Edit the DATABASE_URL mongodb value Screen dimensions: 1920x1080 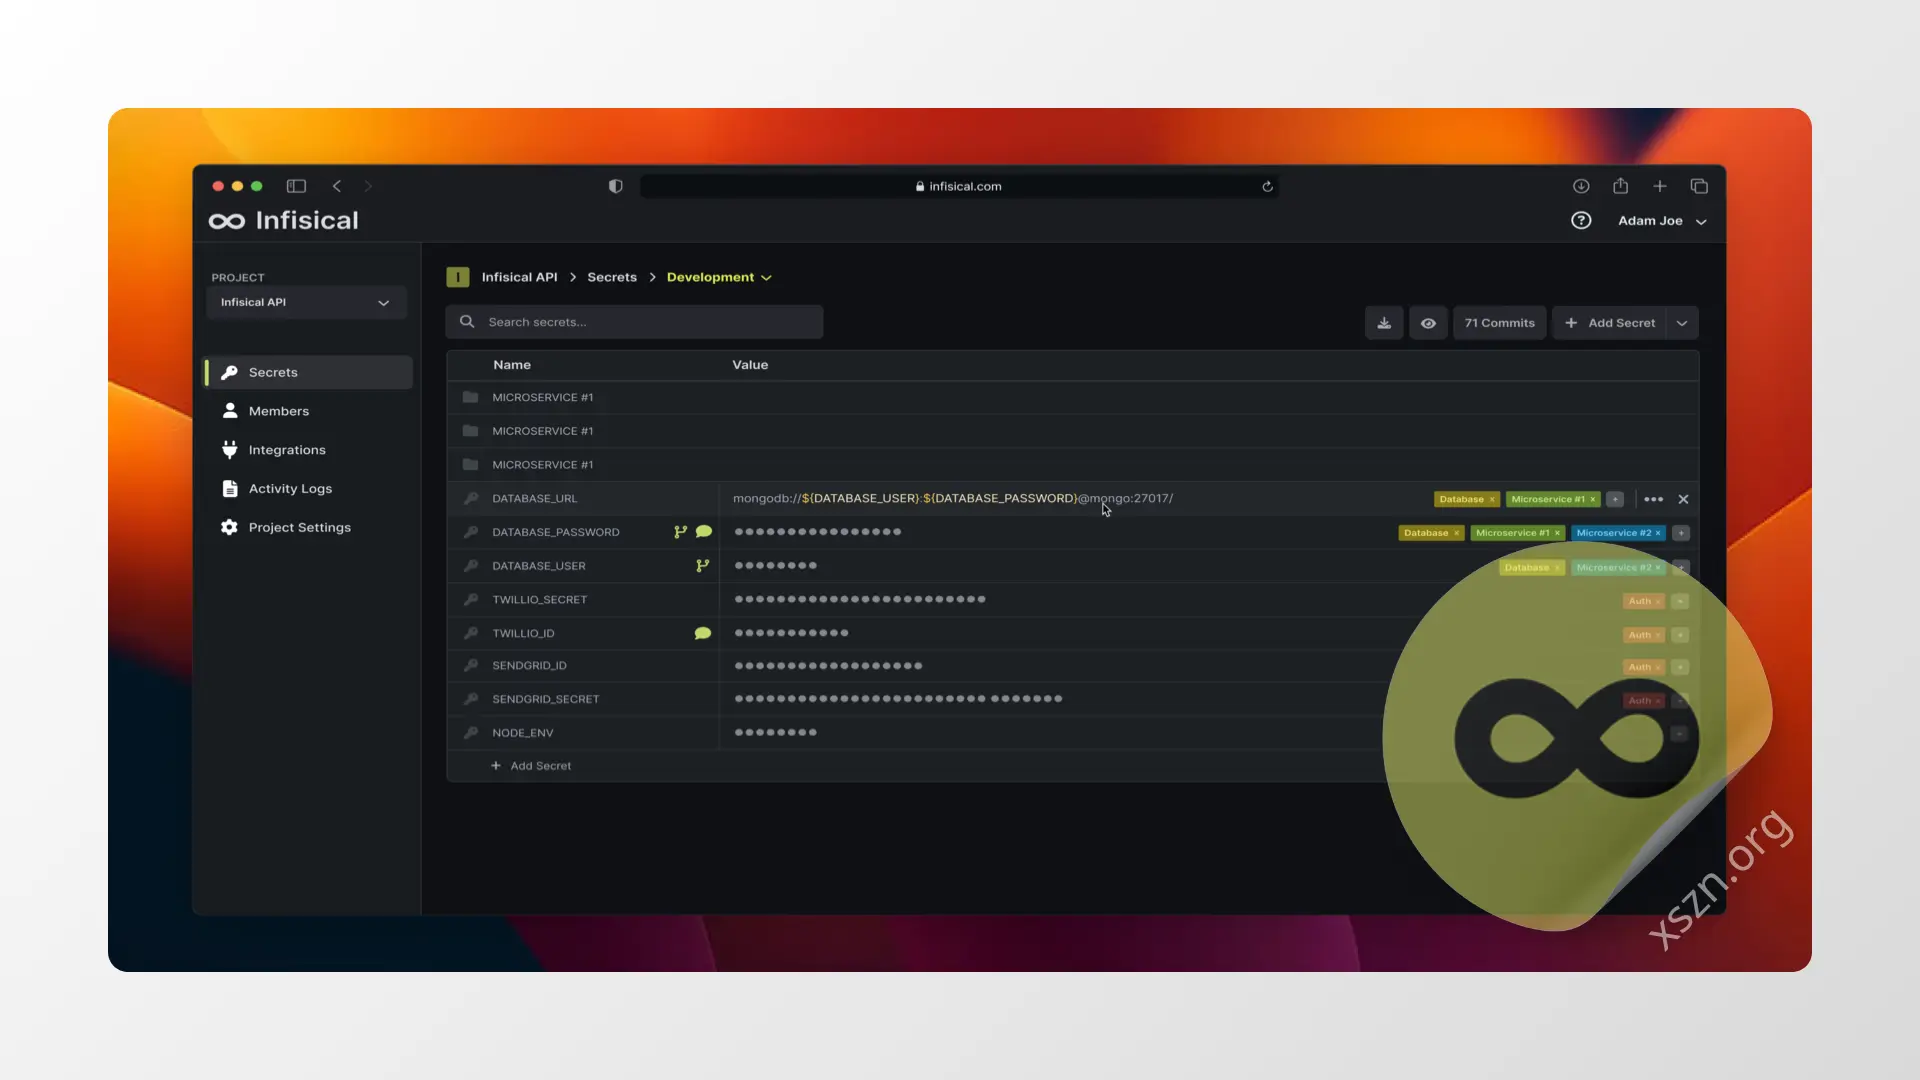952,498
